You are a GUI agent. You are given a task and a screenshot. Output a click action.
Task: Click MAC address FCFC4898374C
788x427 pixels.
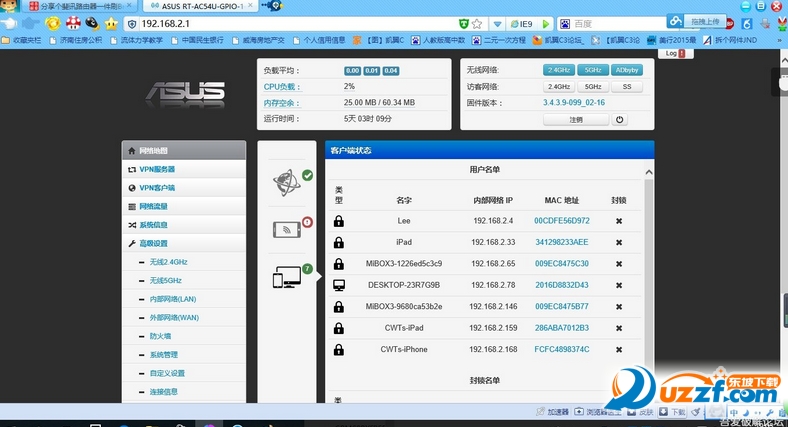point(562,350)
